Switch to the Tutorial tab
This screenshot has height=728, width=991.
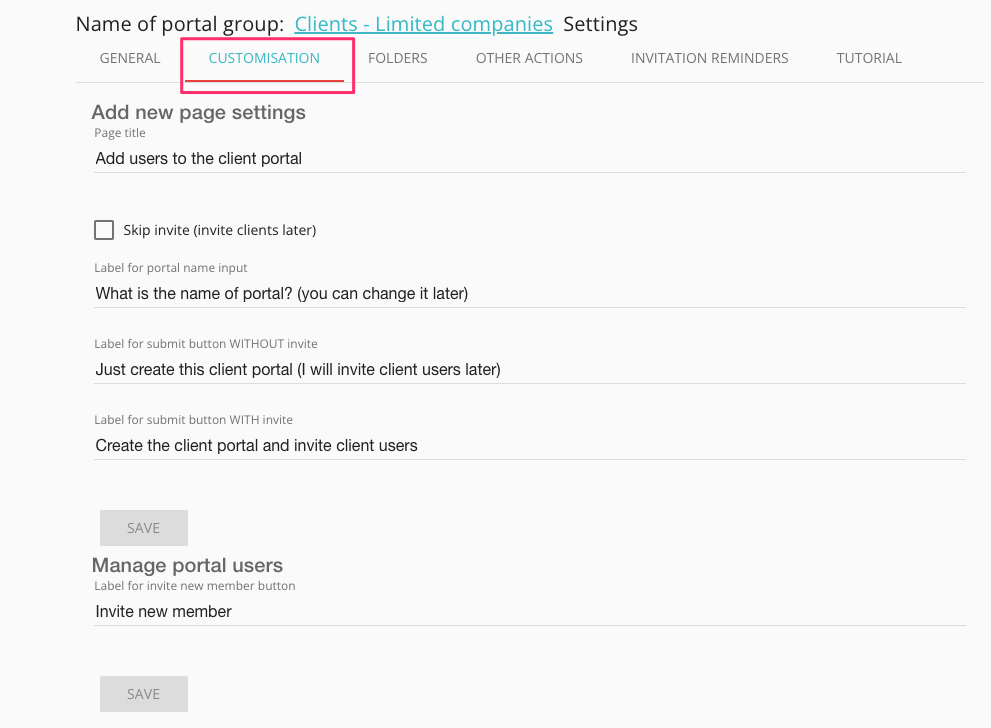pyautogui.click(x=869, y=58)
